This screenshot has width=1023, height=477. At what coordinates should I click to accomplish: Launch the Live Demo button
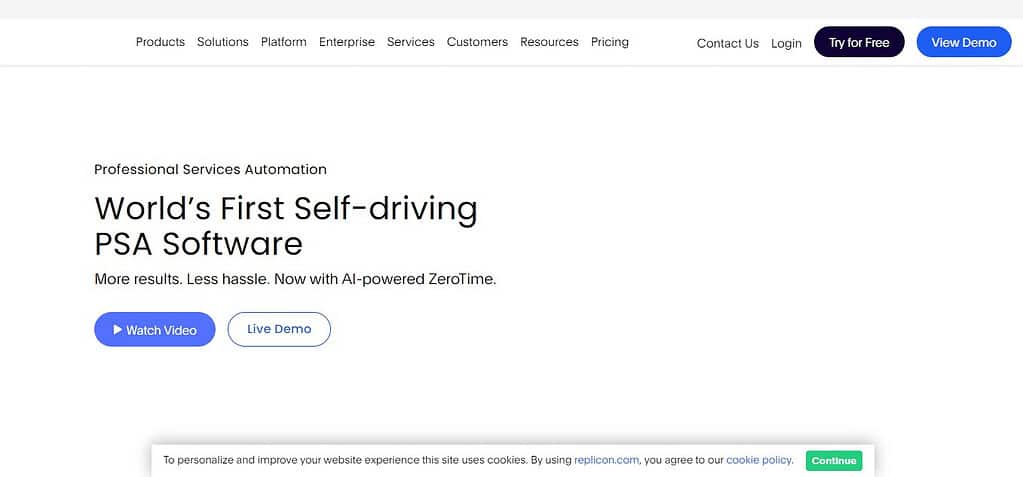[x=279, y=330]
